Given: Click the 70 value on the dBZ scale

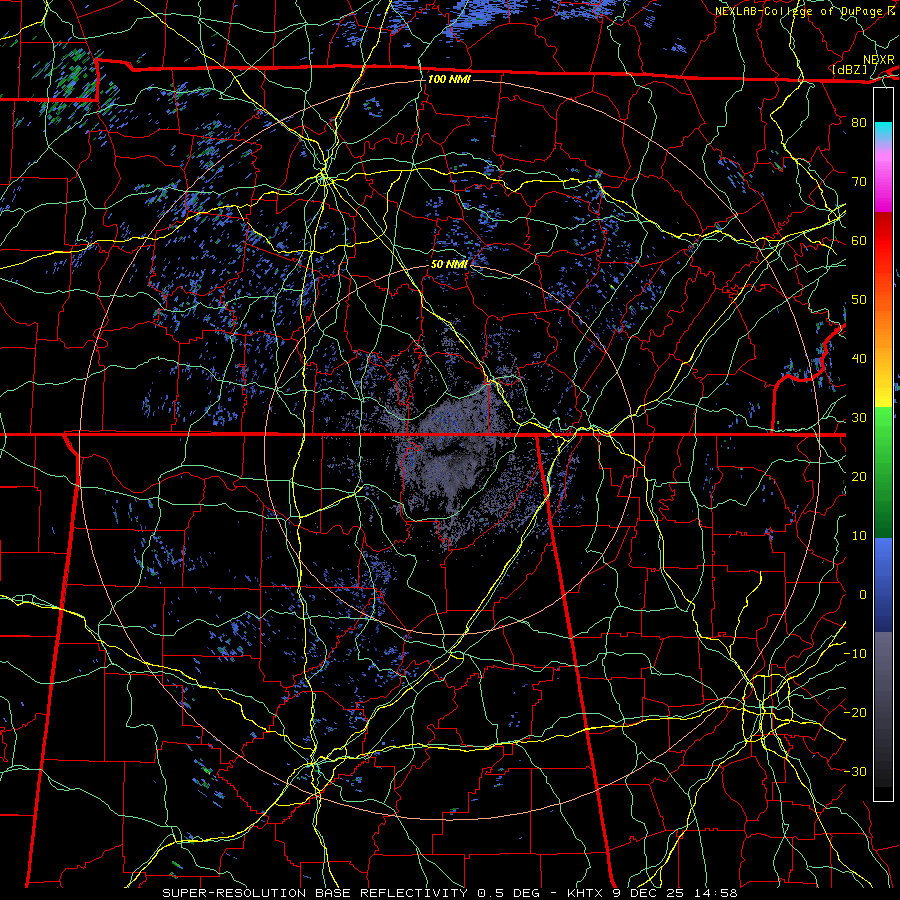Looking at the screenshot, I should pos(859,182).
